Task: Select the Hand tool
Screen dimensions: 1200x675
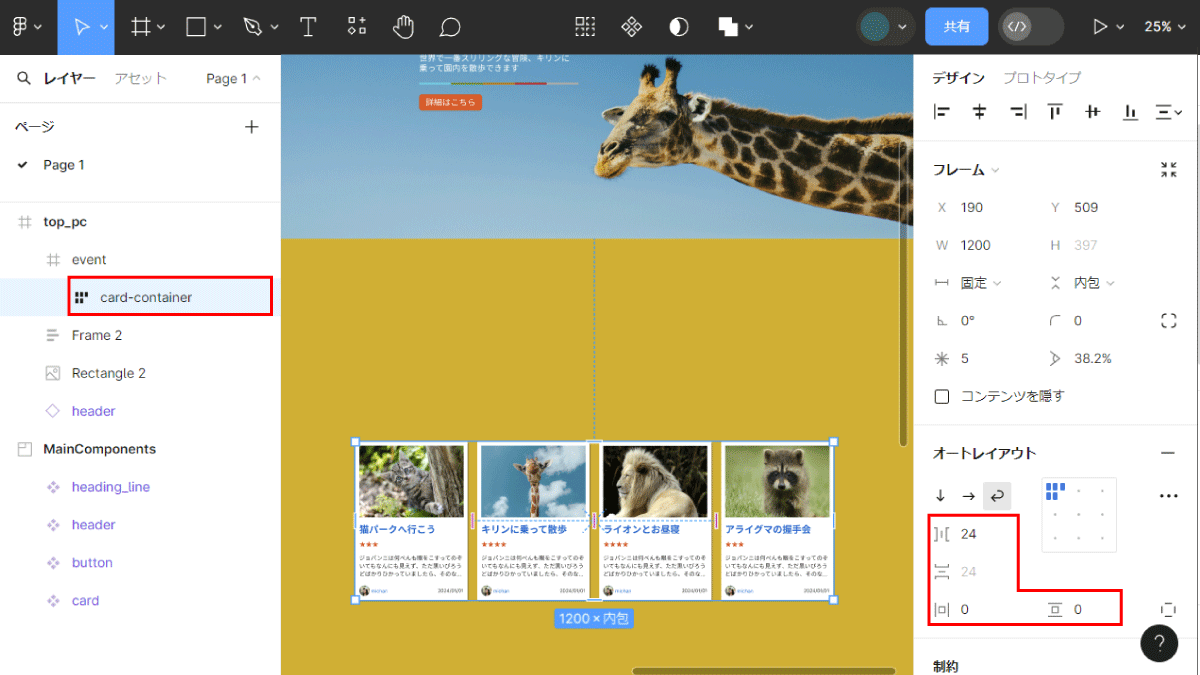Action: [403, 27]
